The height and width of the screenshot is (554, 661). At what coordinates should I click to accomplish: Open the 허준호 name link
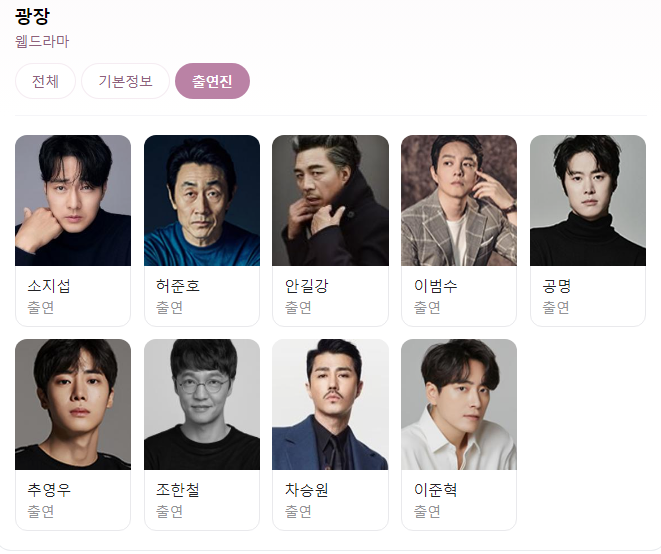click(177, 286)
